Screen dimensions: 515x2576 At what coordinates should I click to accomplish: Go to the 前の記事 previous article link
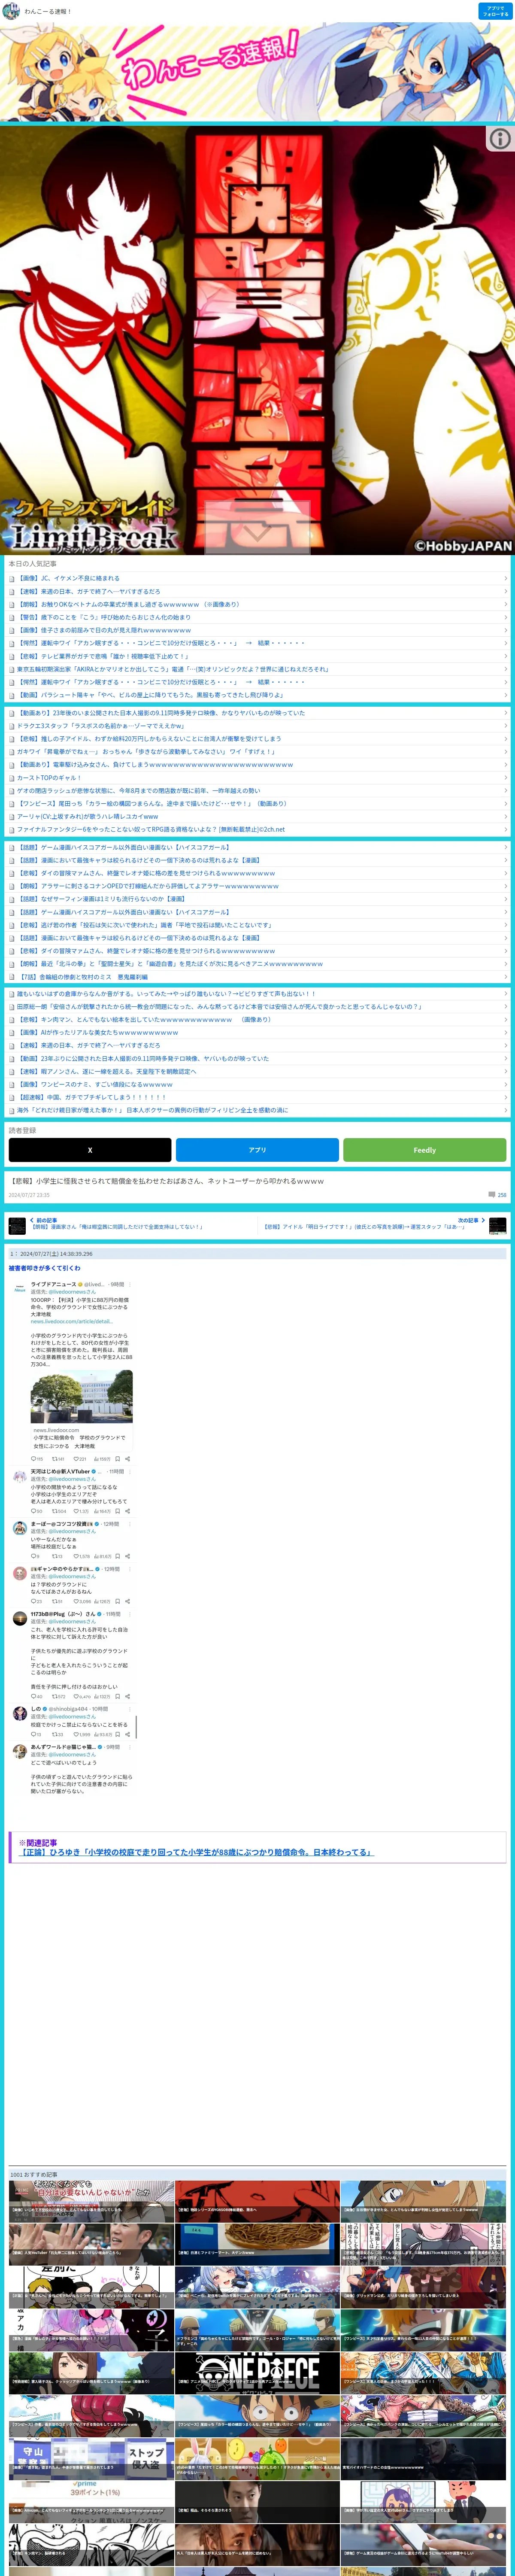coord(116,1224)
